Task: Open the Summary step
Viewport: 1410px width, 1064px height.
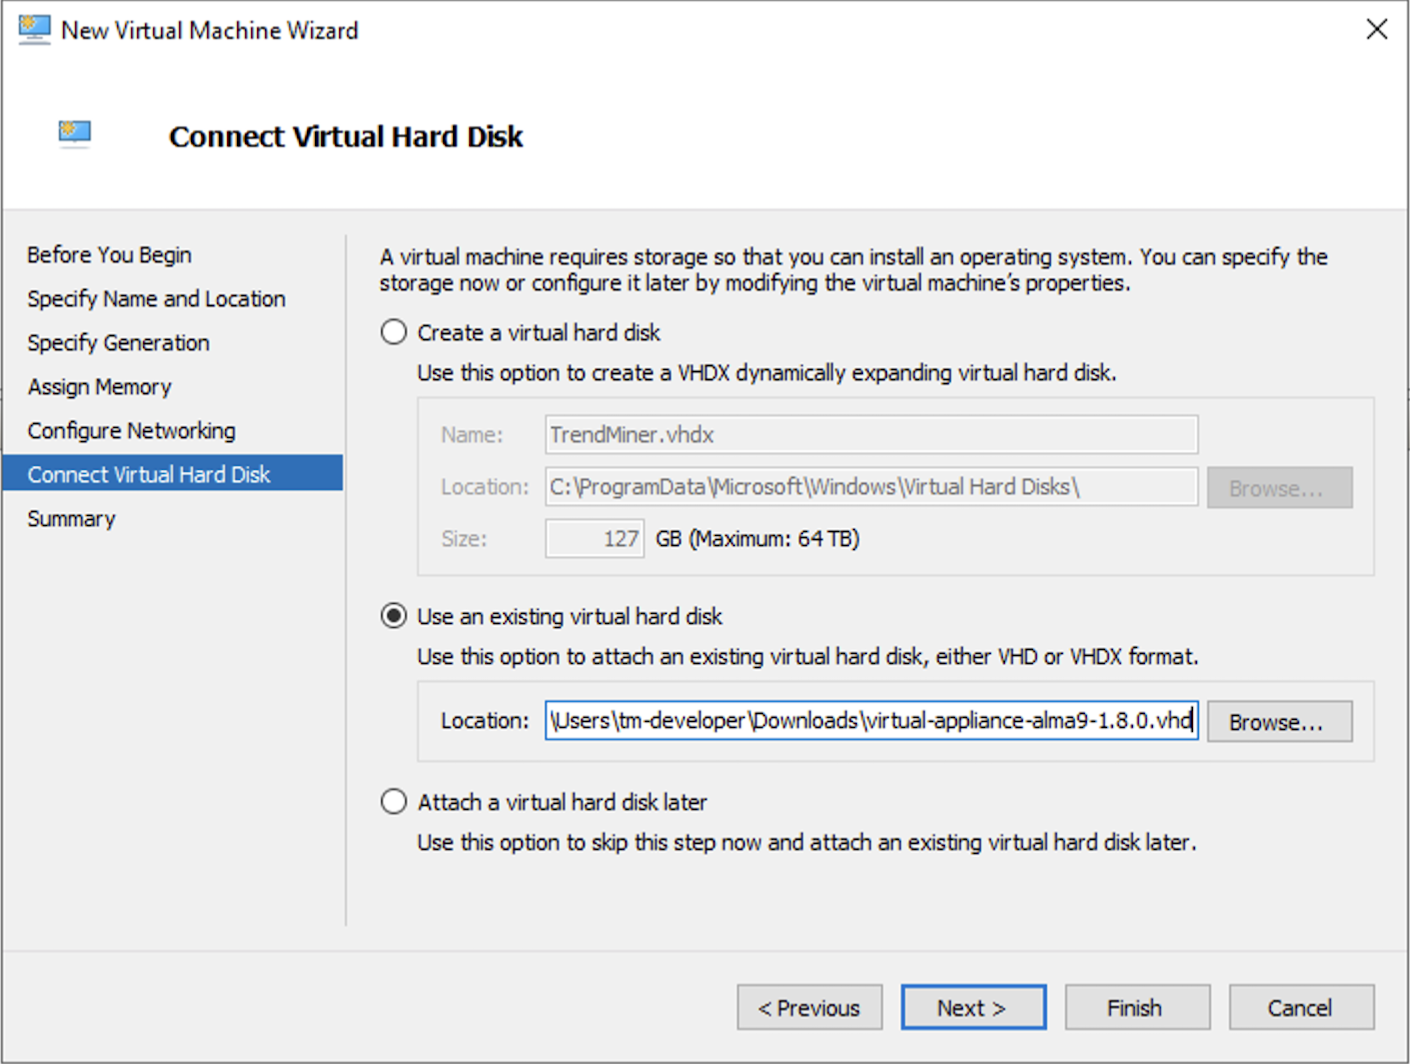Action: 70,518
